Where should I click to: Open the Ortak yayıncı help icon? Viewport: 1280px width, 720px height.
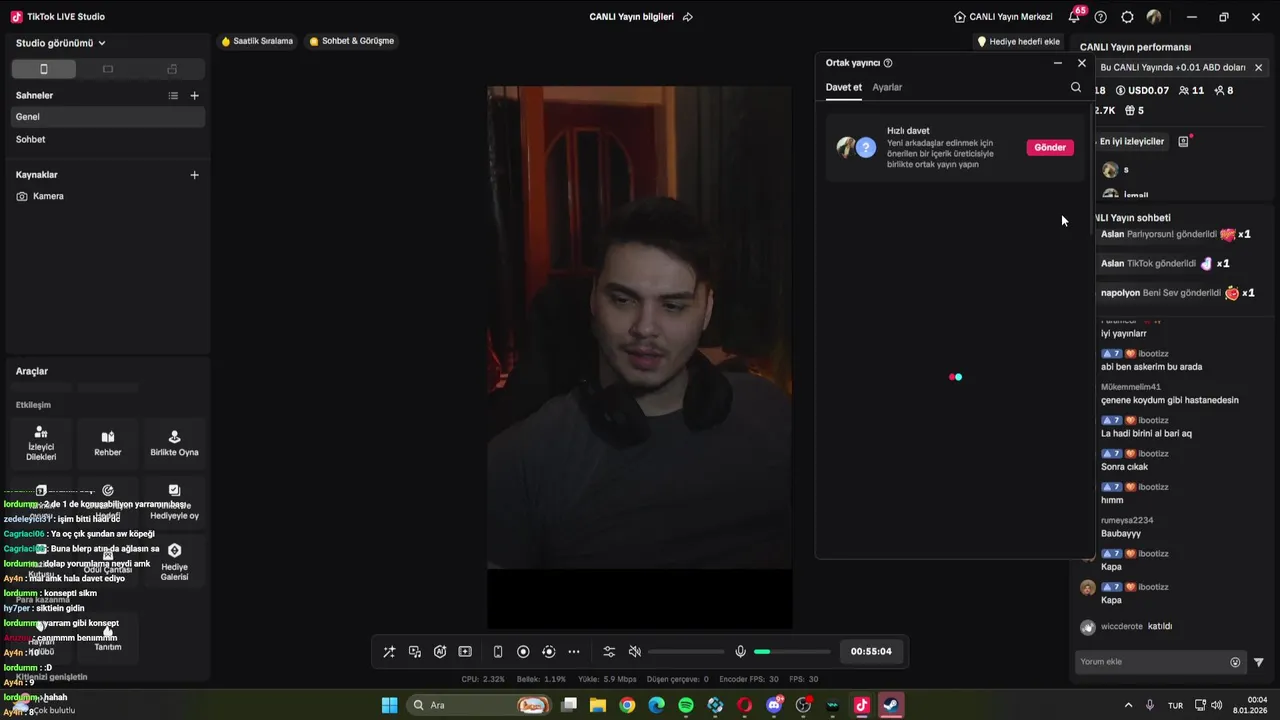click(888, 63)
